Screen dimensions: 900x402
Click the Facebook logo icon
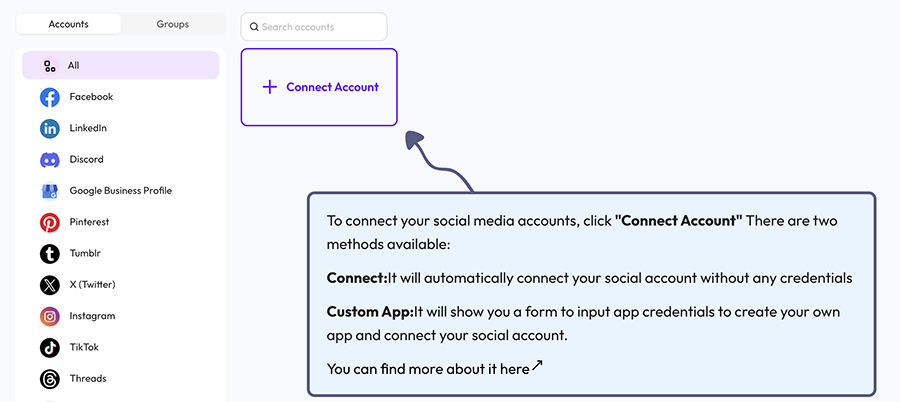tap(50, 97)
